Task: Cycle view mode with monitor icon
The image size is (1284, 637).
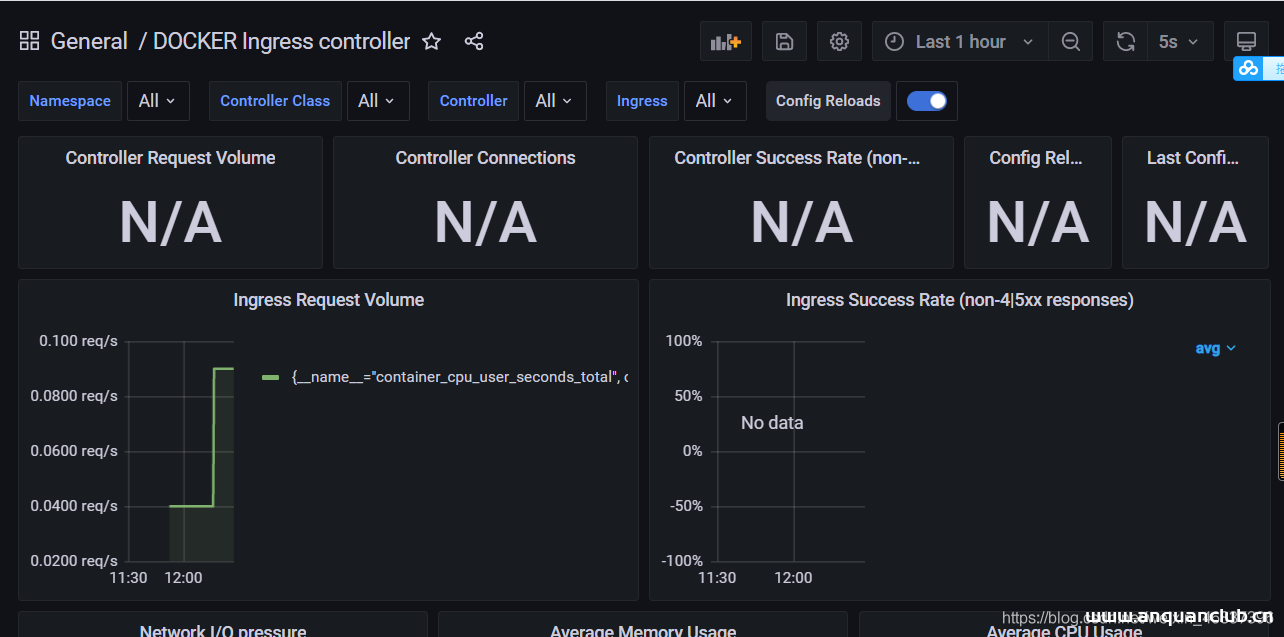Action: (1246, 41)
